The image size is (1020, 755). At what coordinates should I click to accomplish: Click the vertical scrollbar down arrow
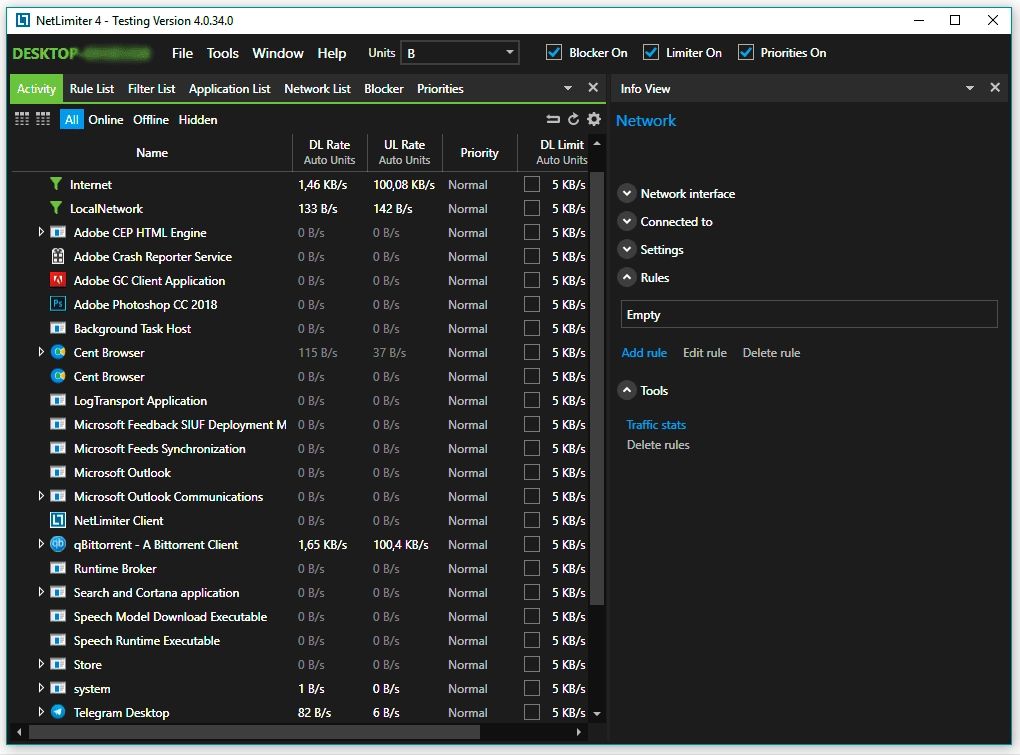597,713
